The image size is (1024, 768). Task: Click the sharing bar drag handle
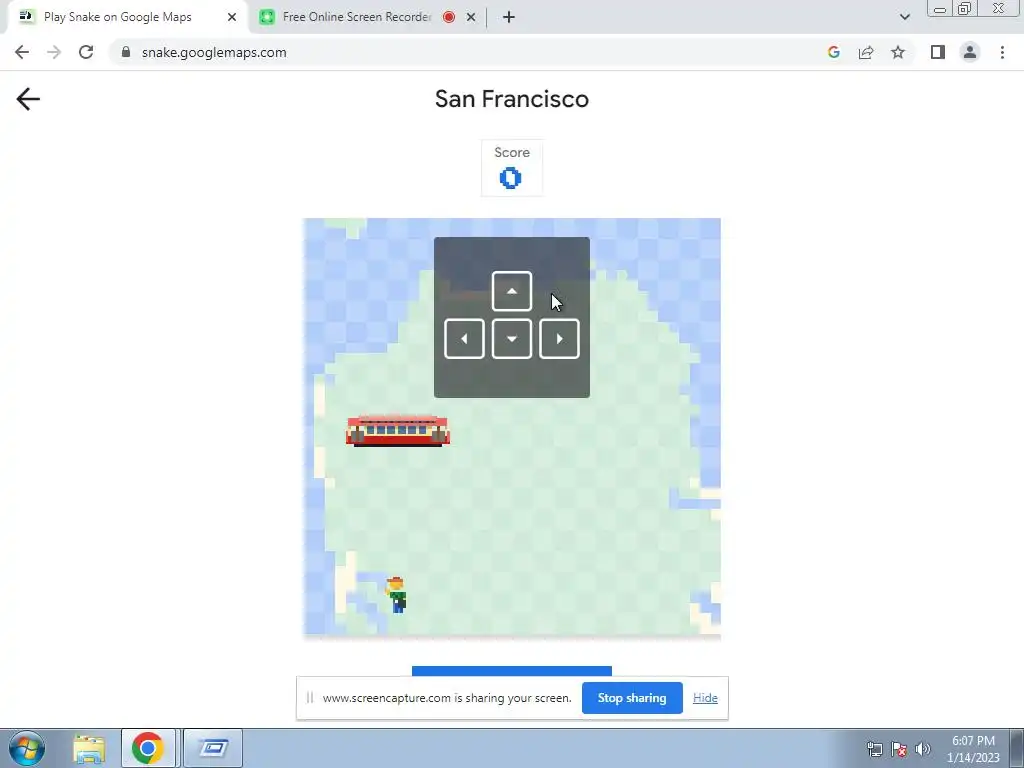(x=310, y=698)
